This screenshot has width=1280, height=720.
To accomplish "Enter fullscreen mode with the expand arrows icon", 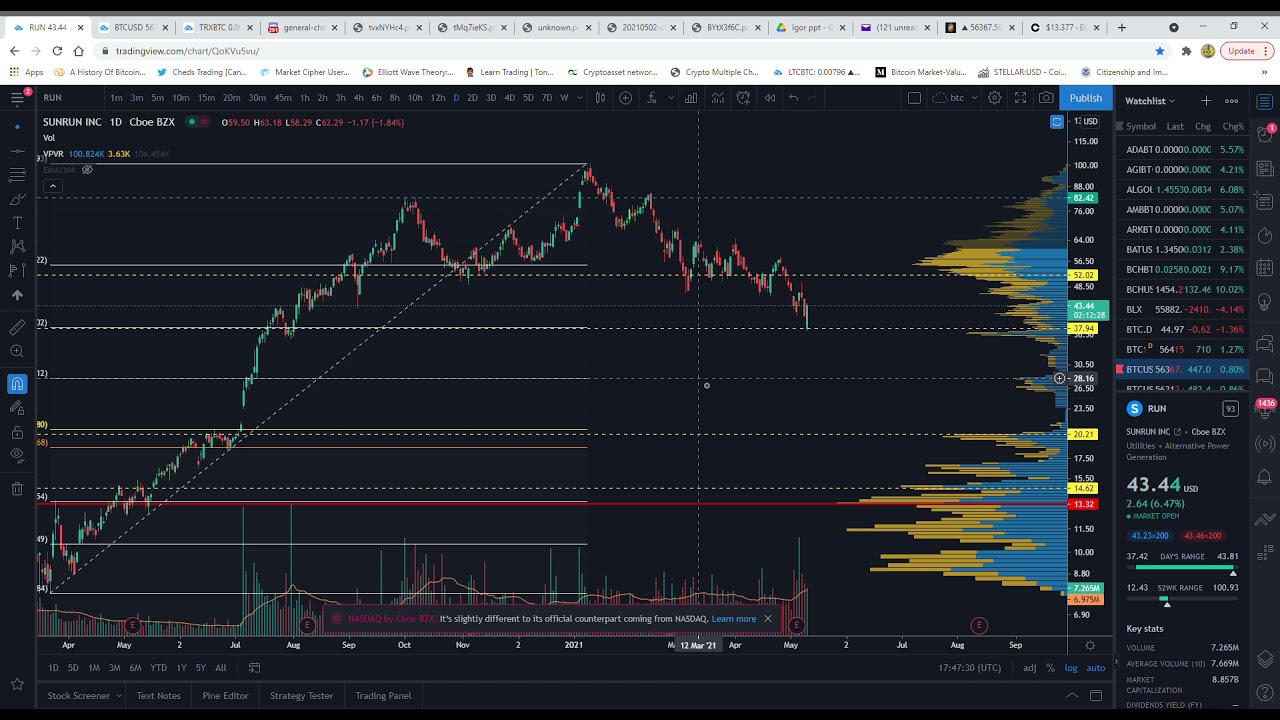I will 1021,98.
